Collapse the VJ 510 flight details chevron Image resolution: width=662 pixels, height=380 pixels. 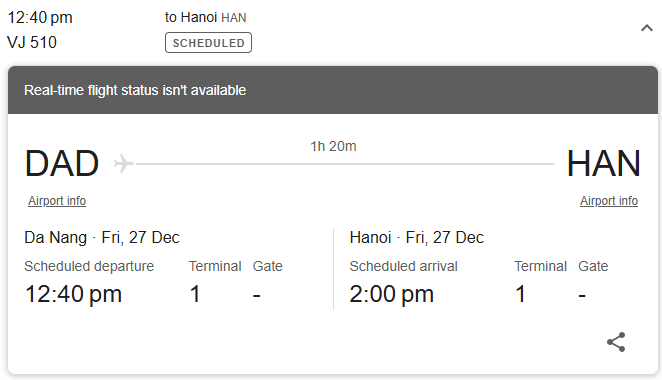coord(647,28)
